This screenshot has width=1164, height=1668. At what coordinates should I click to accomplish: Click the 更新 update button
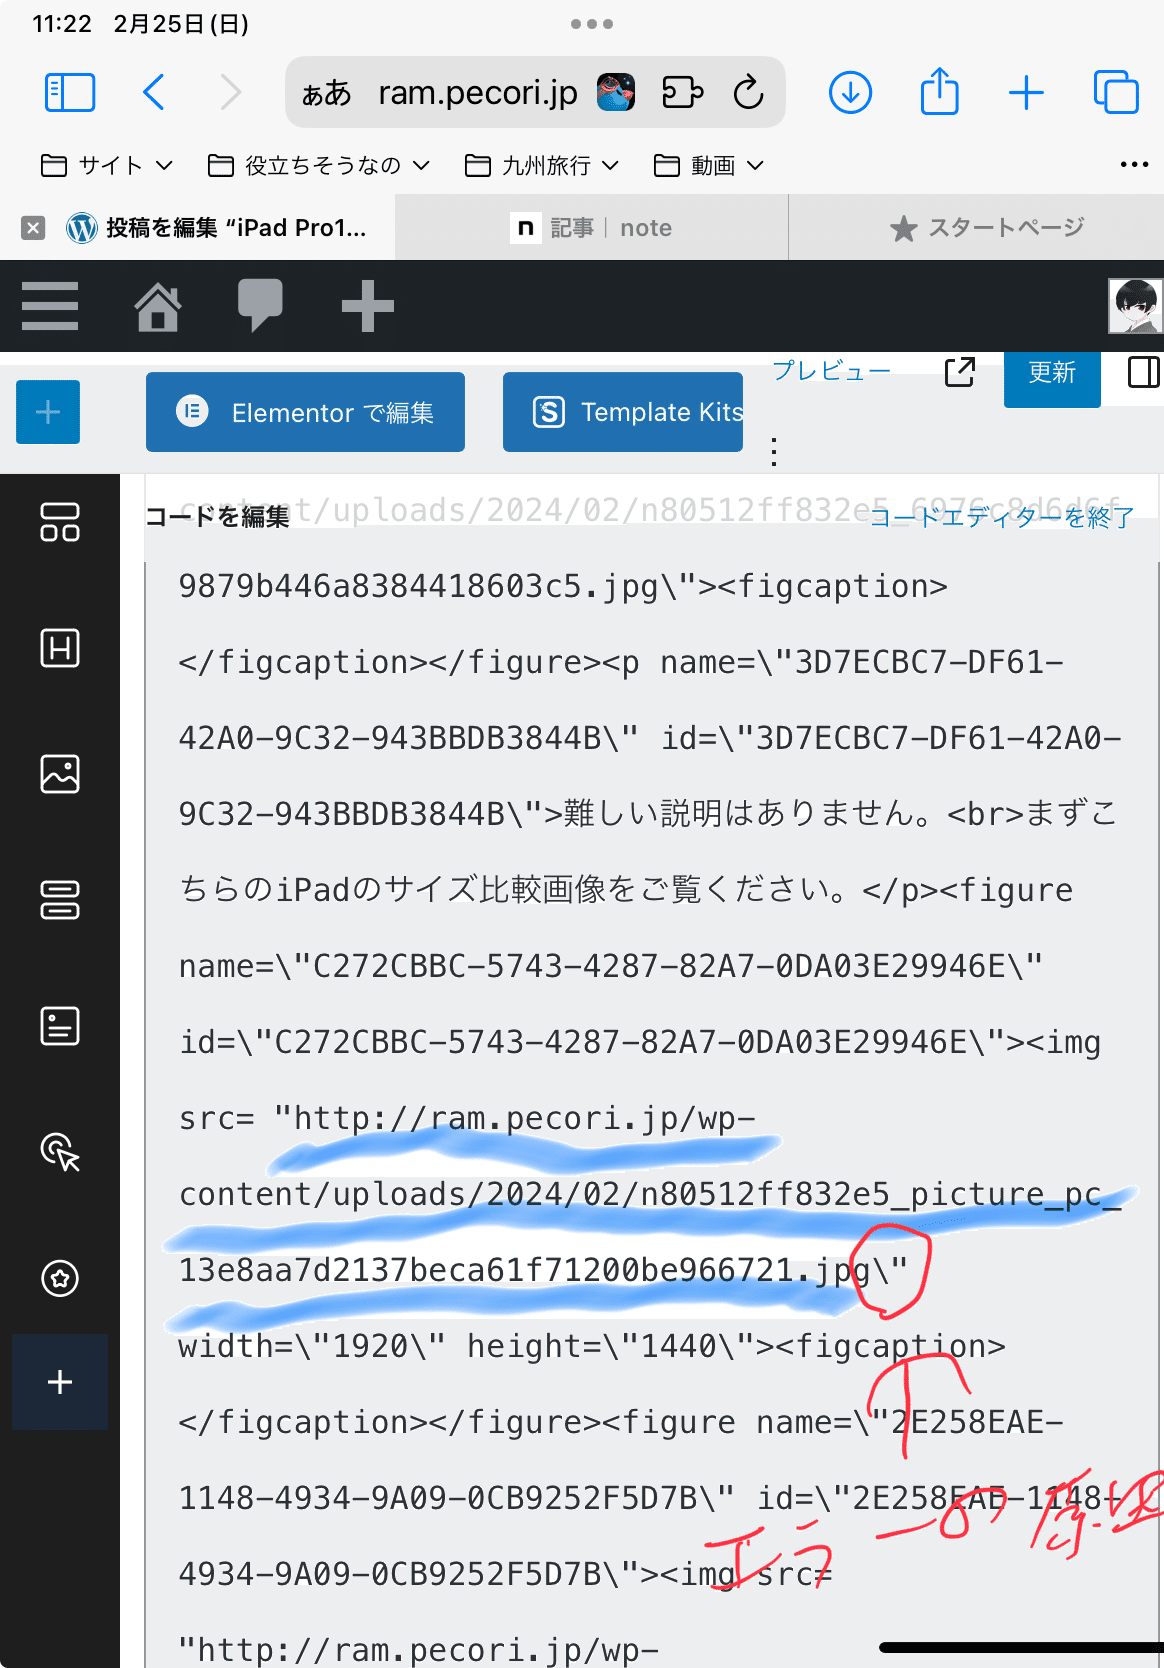click(x=1052, y=374)
